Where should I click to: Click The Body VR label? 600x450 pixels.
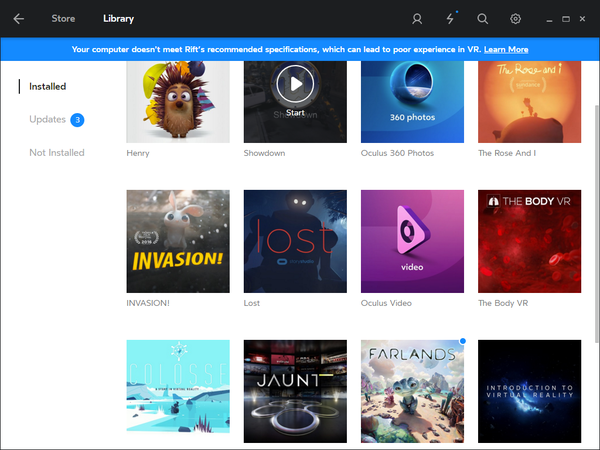click(503, 303)
